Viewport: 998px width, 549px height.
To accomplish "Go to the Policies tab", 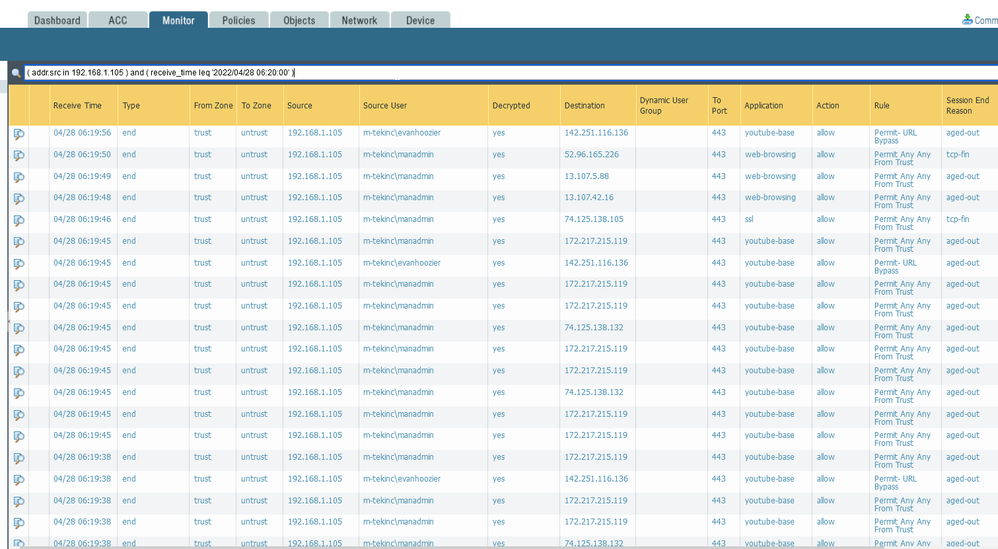I will click(x=238, y=20).
